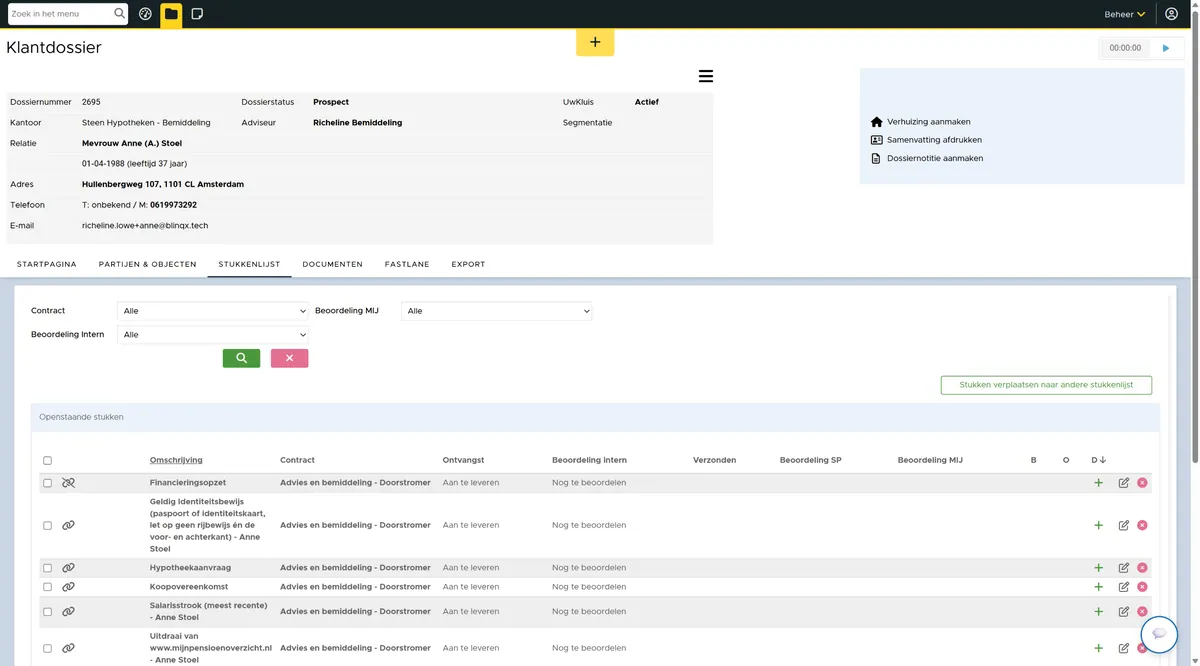Check the Financieringsopzet row checkbox
The height and width of the screenshot is (666, 1200).
coord(47,483)
